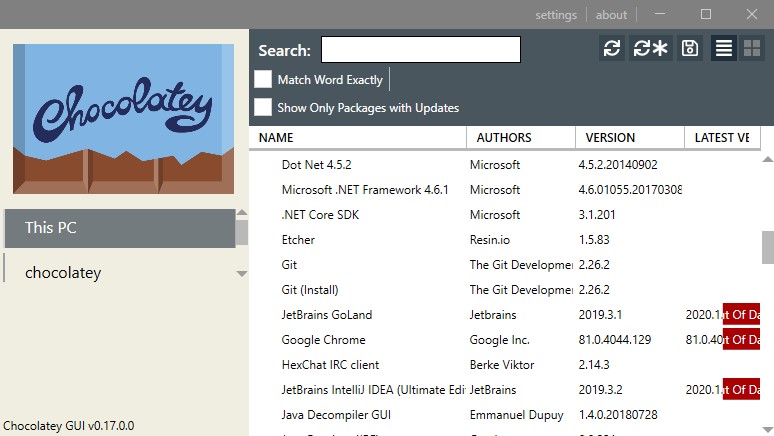Select the HexChat IRC client package
This screenshot has width=774, height=436.
pyautogui.click(x=505, y=365)
